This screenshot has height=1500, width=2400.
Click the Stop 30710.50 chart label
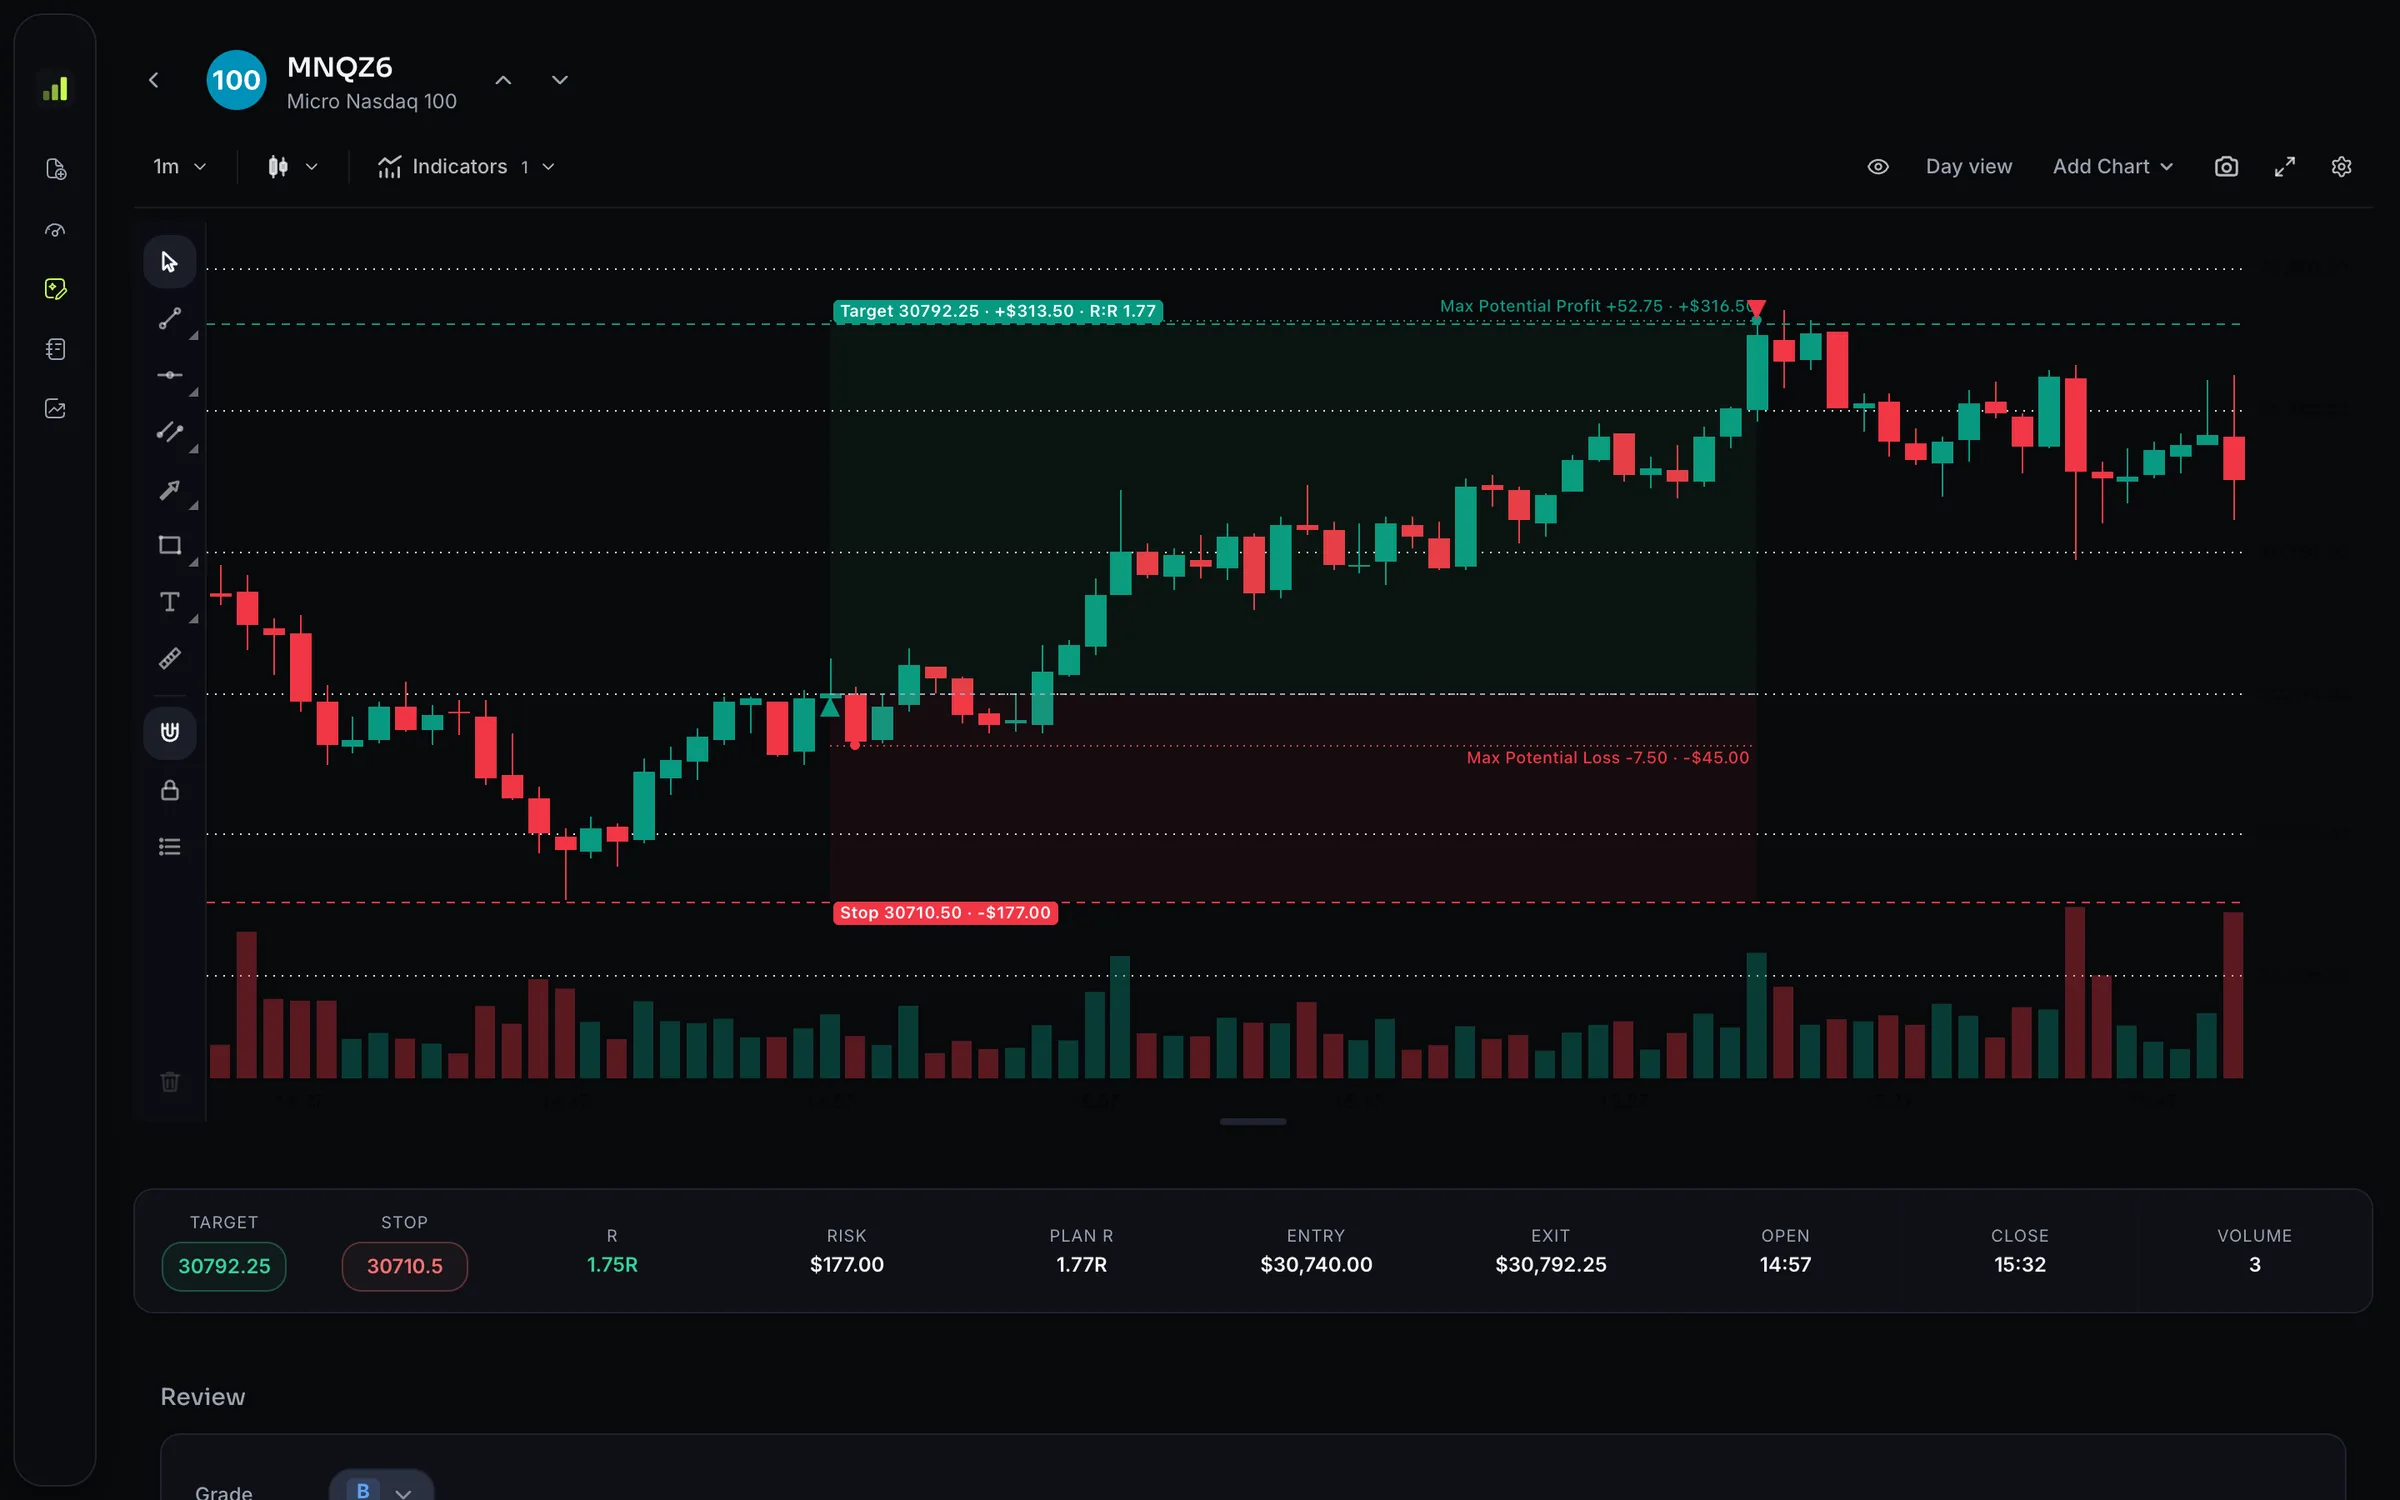coord(945,913)
